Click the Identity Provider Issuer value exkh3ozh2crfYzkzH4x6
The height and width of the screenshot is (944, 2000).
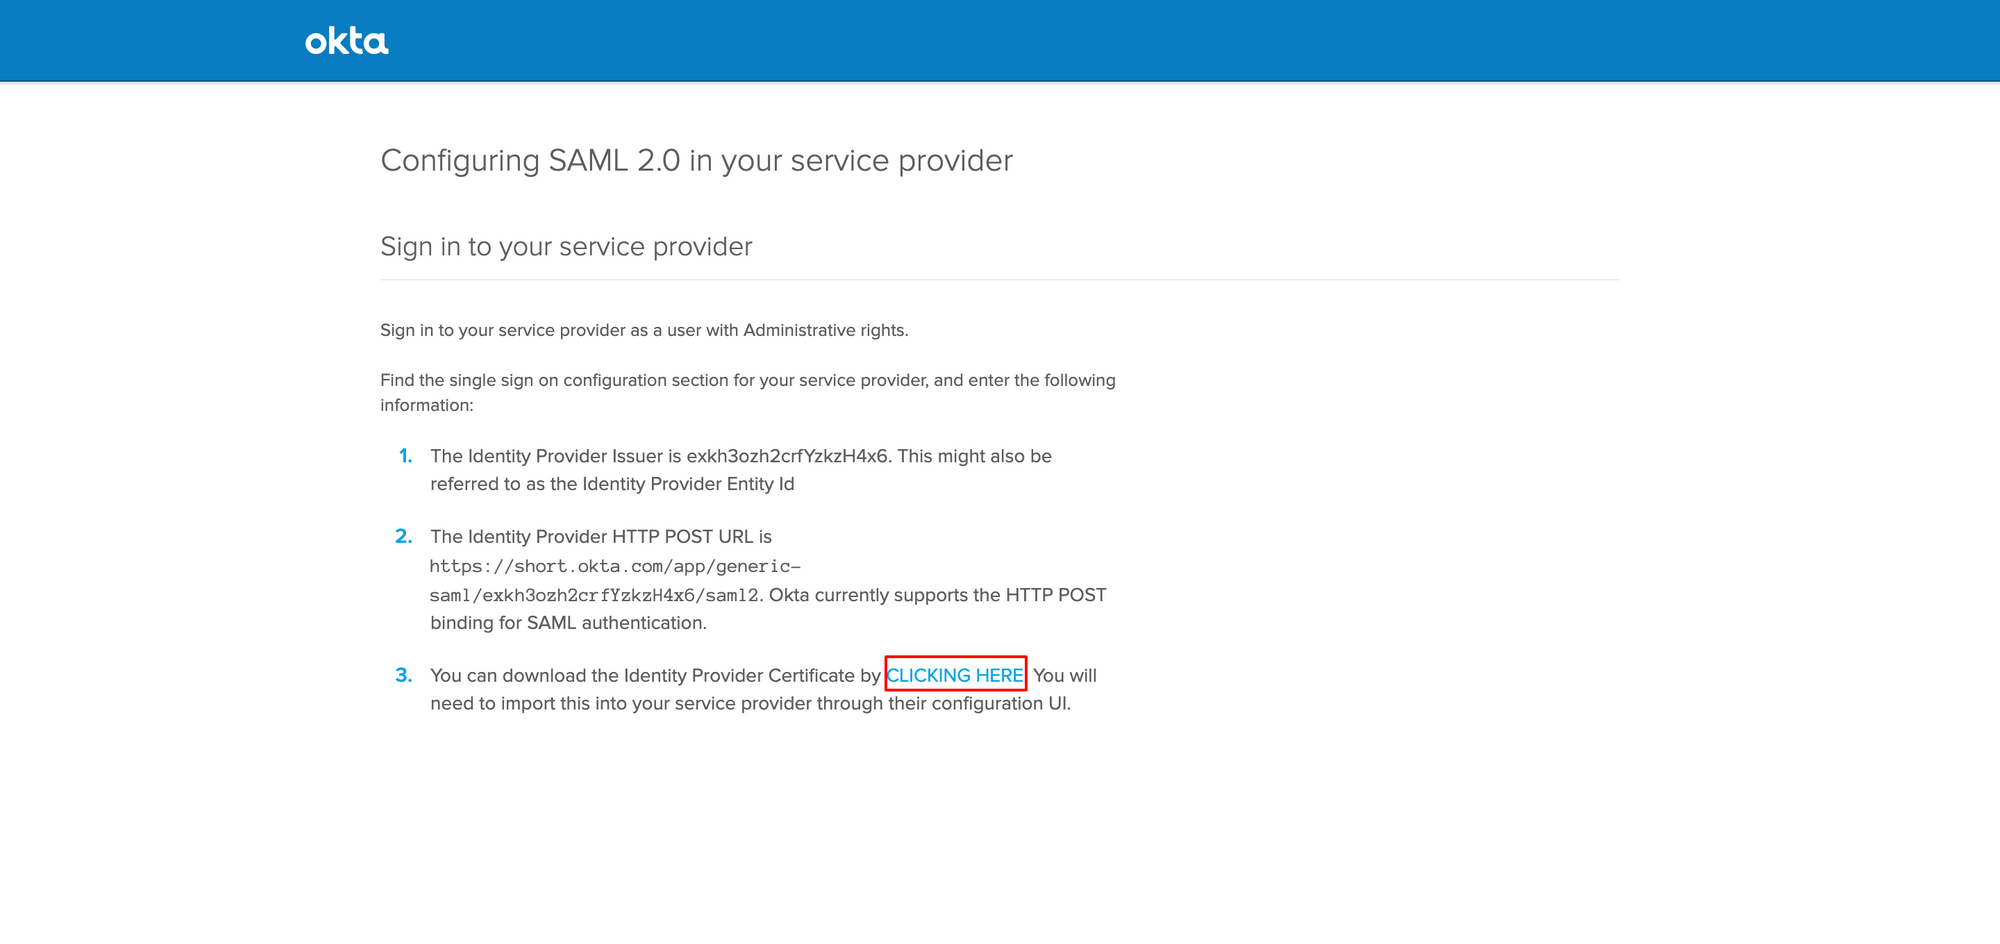point(787,456)
